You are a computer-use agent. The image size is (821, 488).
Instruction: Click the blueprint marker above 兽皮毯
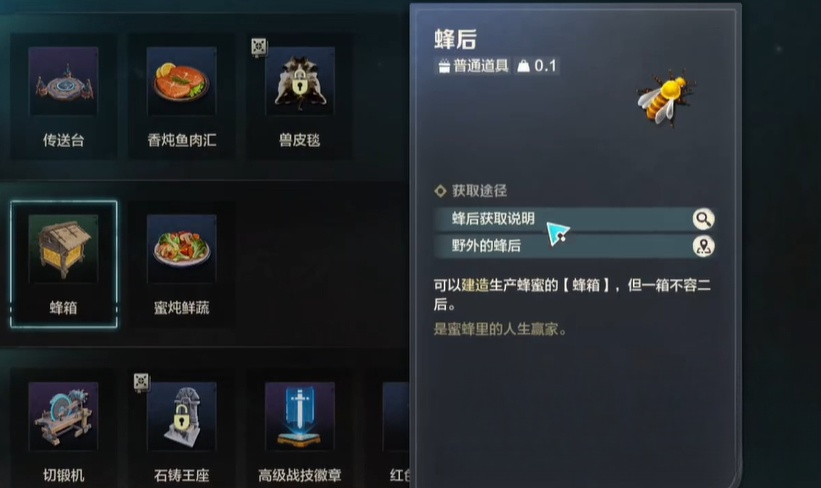[x=259, y=47]
